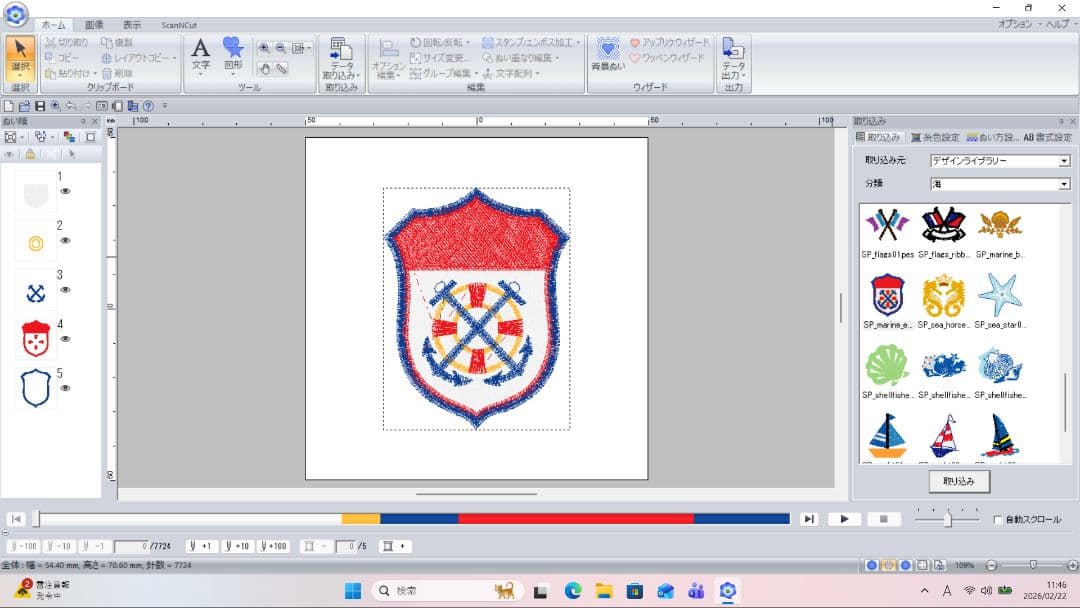
Task: Jump to start of stitch simulation
Action: [17, 519]
